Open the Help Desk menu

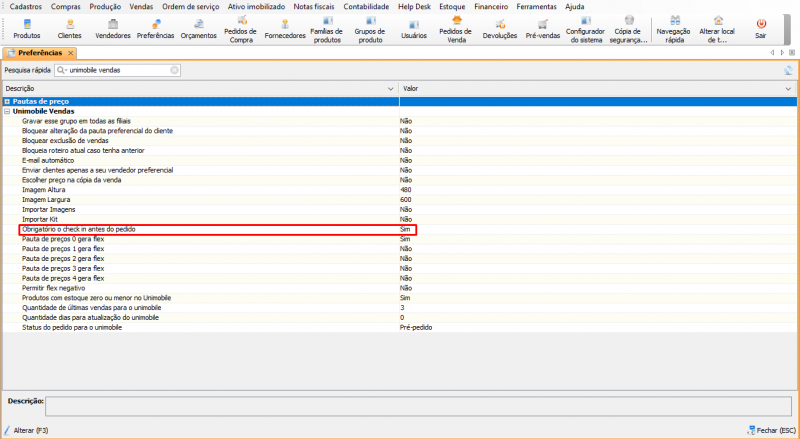(x=414, y=7)
